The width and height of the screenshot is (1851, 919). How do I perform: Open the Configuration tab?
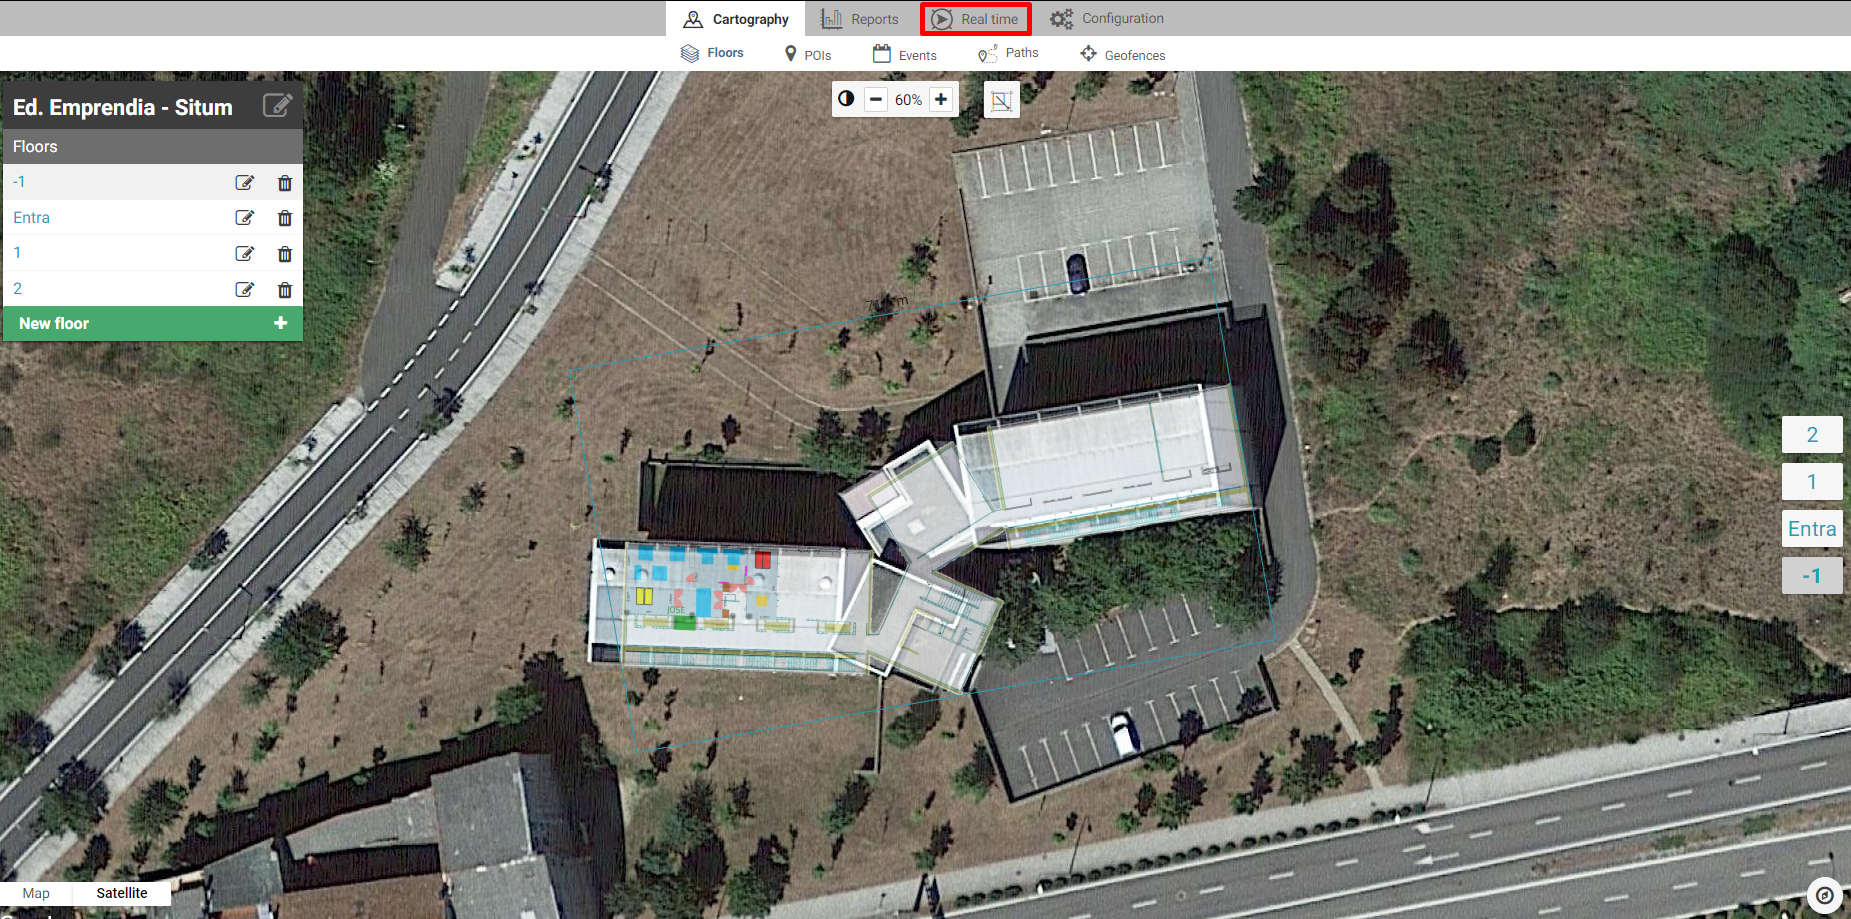(1107, 19)
